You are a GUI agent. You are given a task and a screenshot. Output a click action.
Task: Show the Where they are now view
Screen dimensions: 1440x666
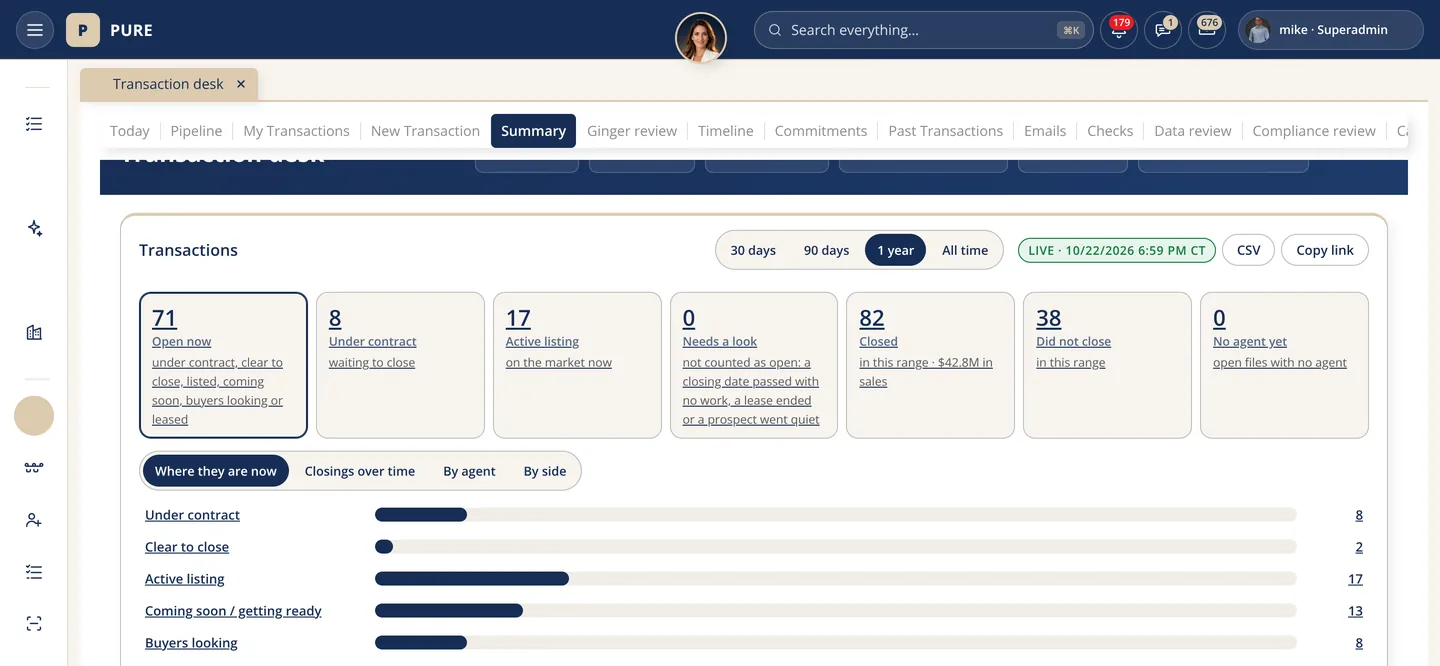point(216,471)
